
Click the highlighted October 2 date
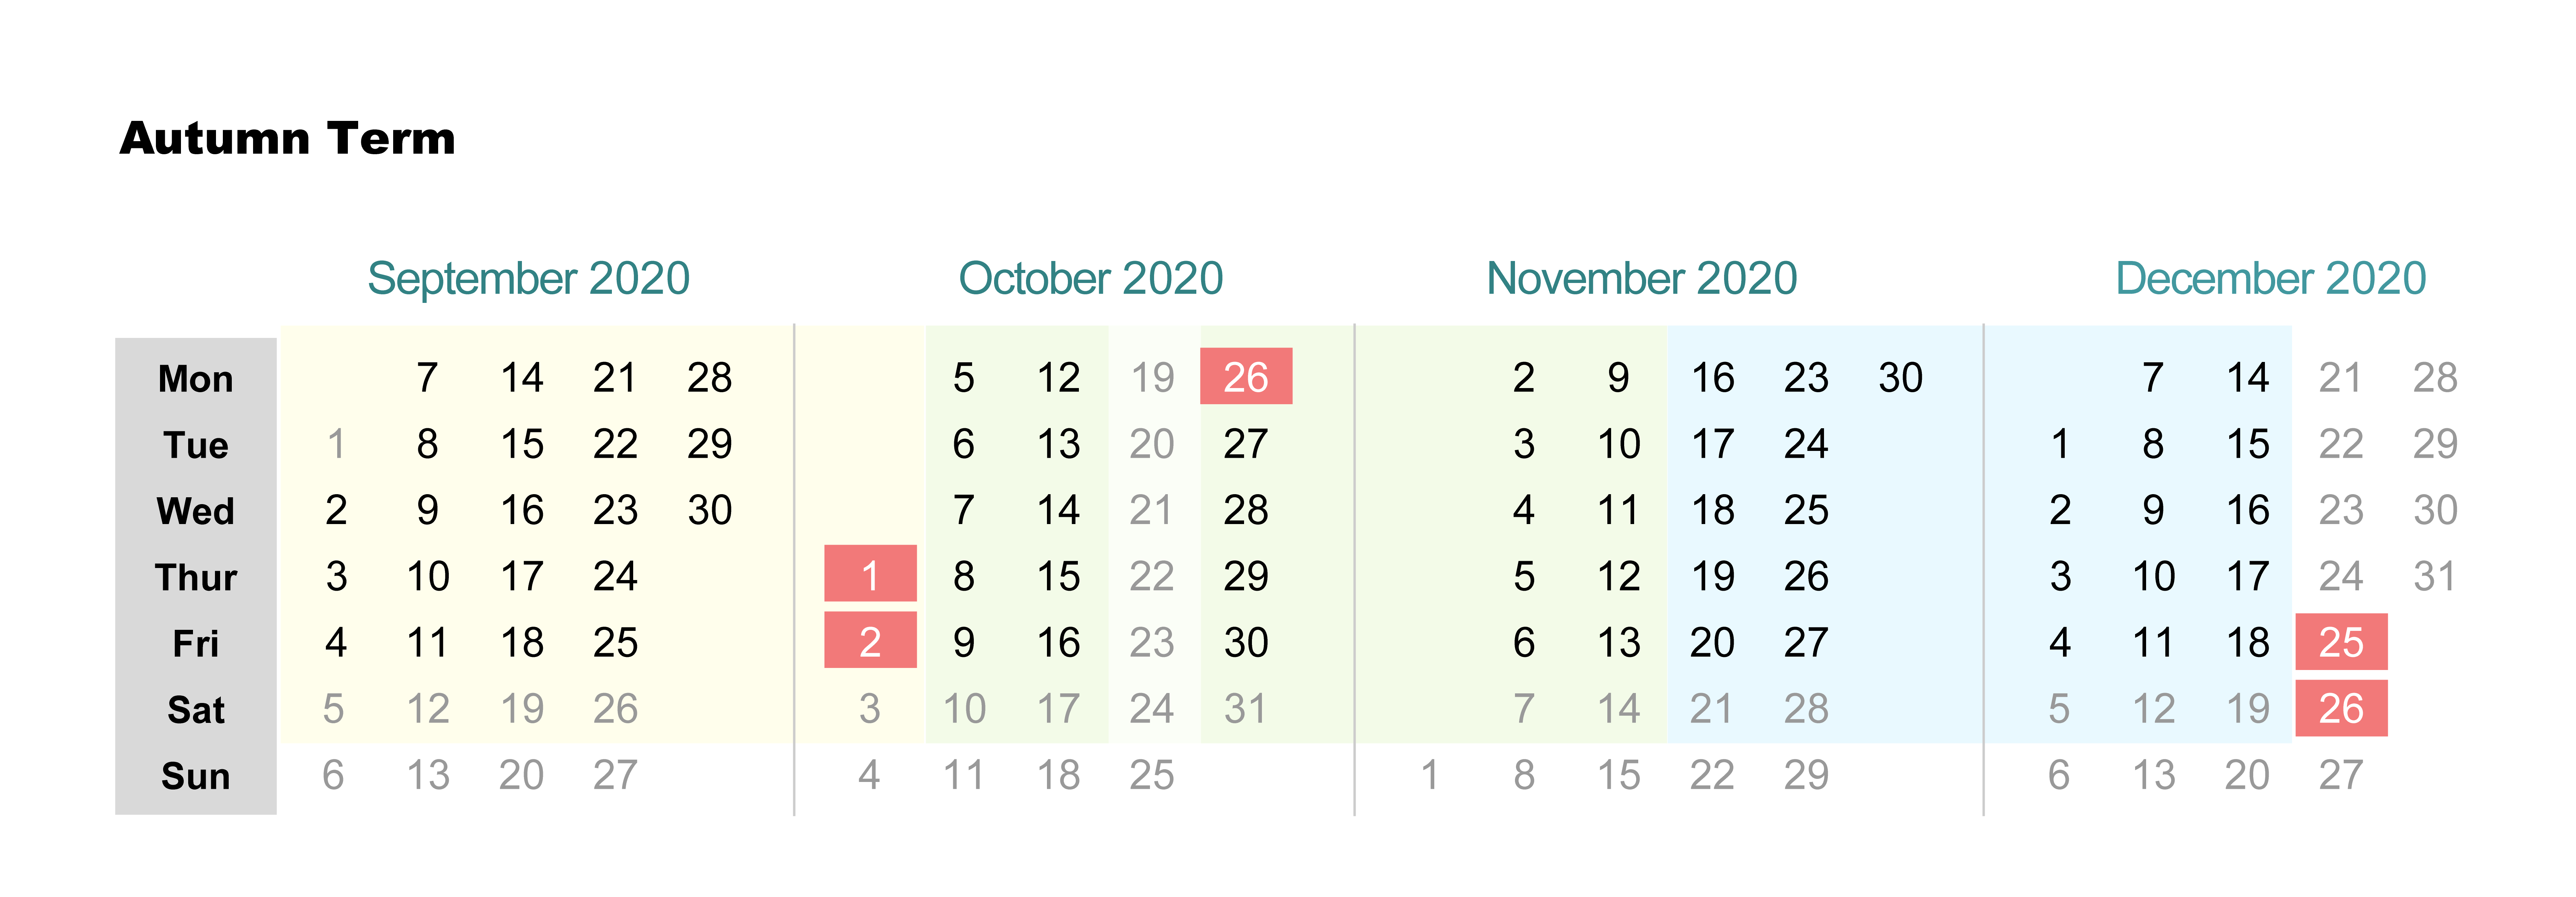870,641
